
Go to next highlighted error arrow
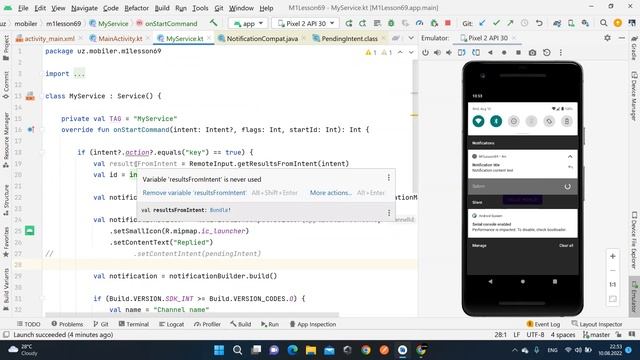point(411,52)
